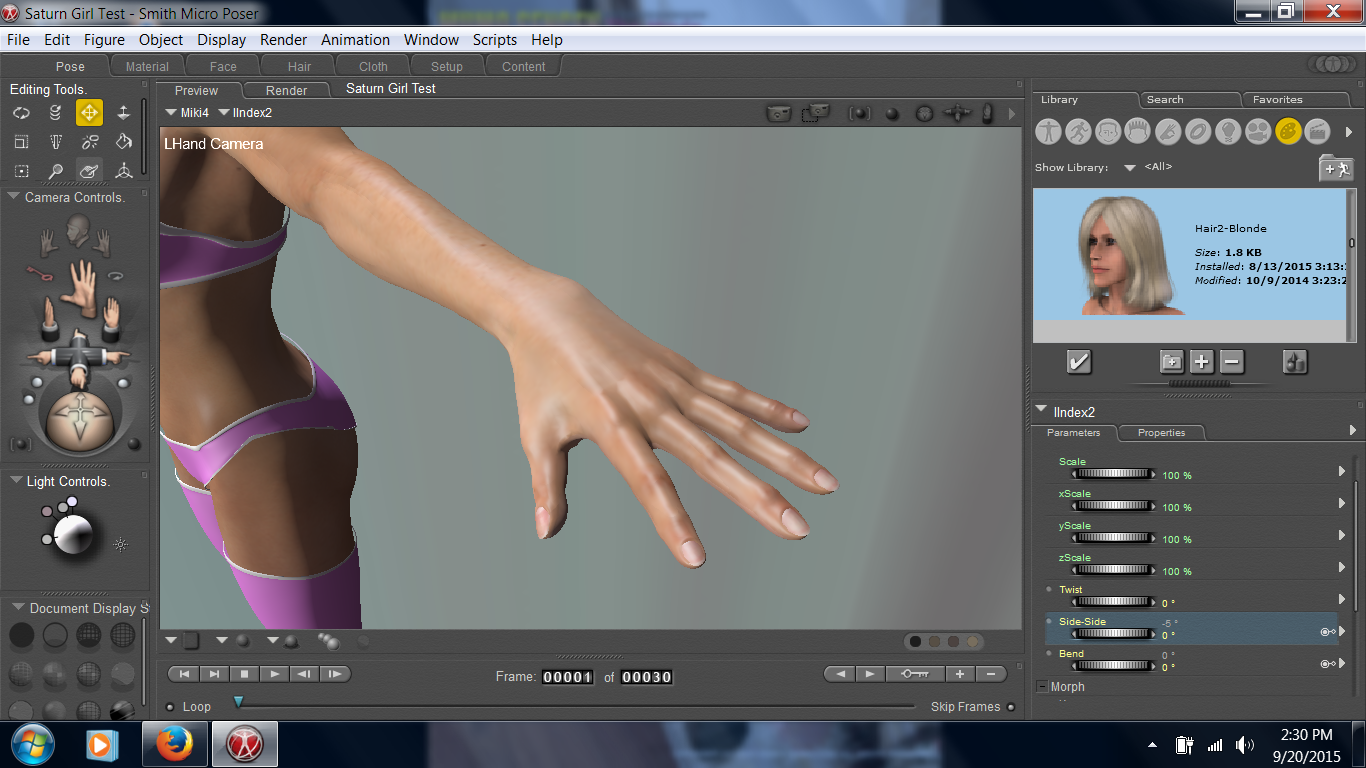The height and width of the screenshot is (768, 1366).
Task: Apply library preset with checkmark button
Action: [1078, 362]
